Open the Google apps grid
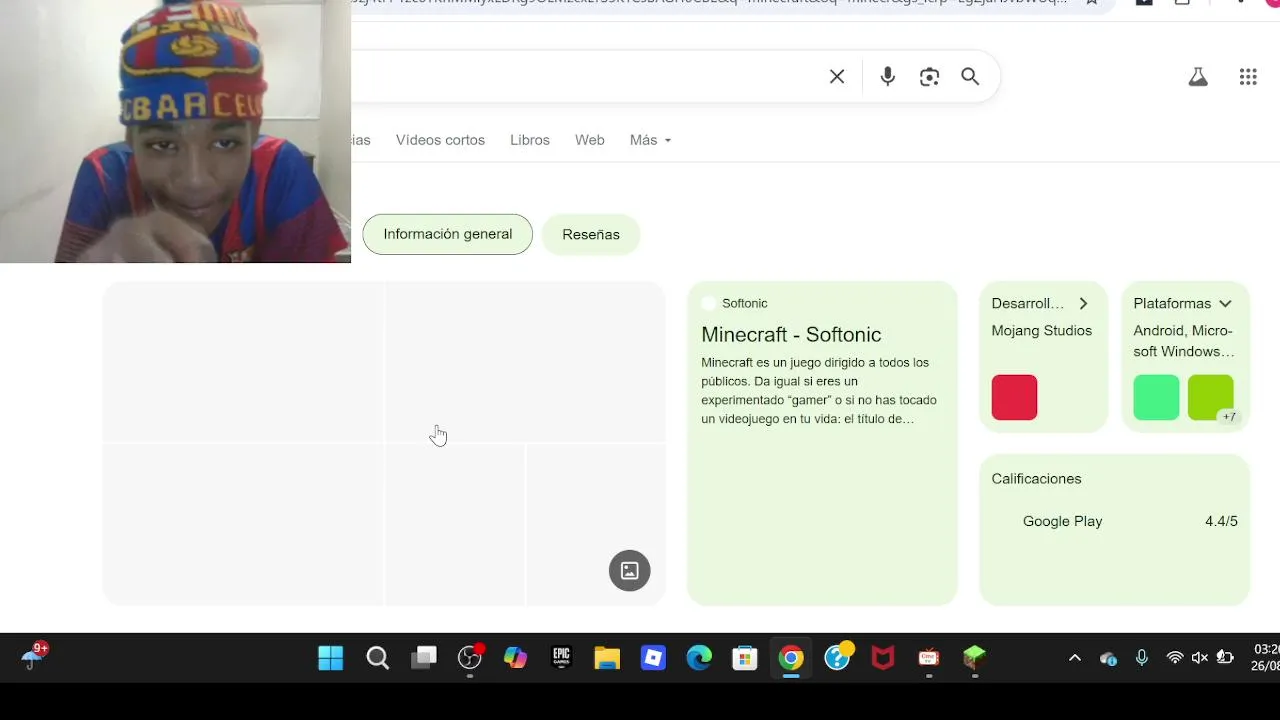This screenshot has width=1280, height=720. click(x=1248, y=77)
